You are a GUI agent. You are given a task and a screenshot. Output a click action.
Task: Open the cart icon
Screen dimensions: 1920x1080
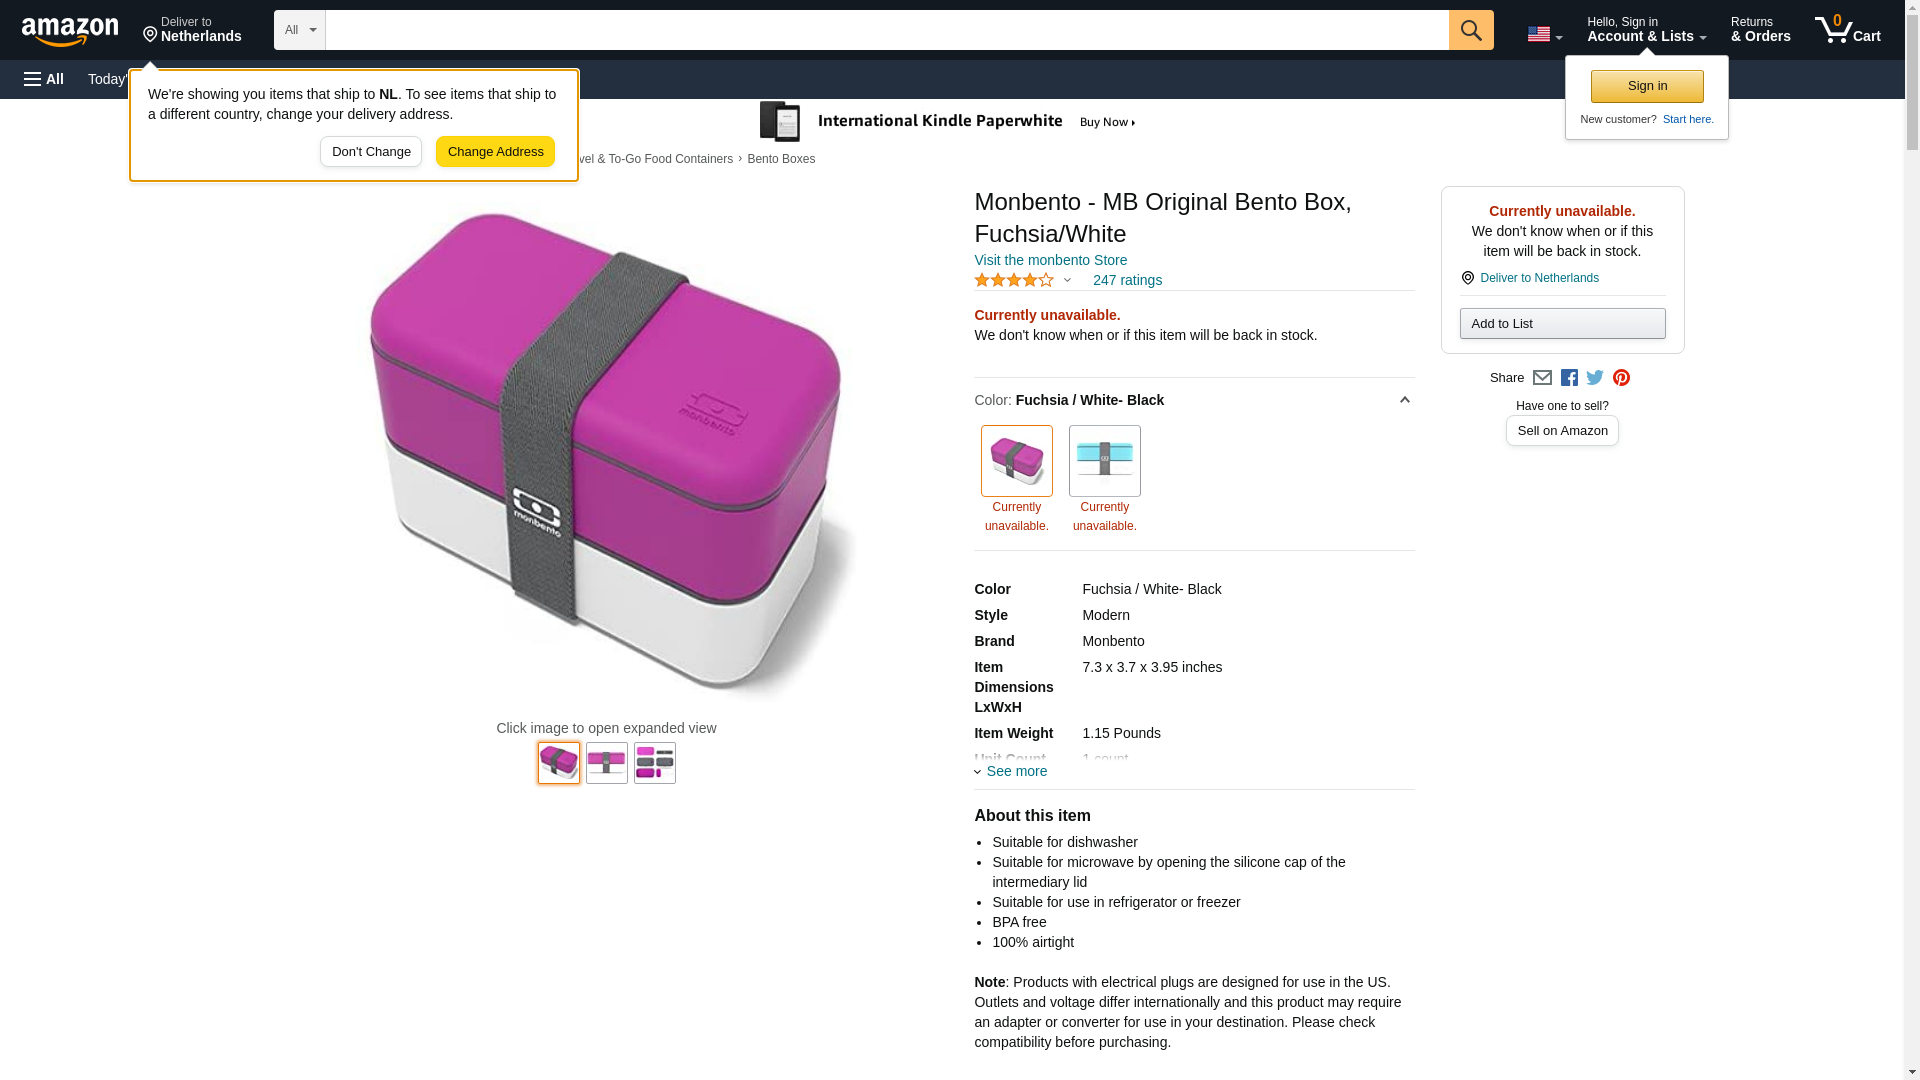1846,30
